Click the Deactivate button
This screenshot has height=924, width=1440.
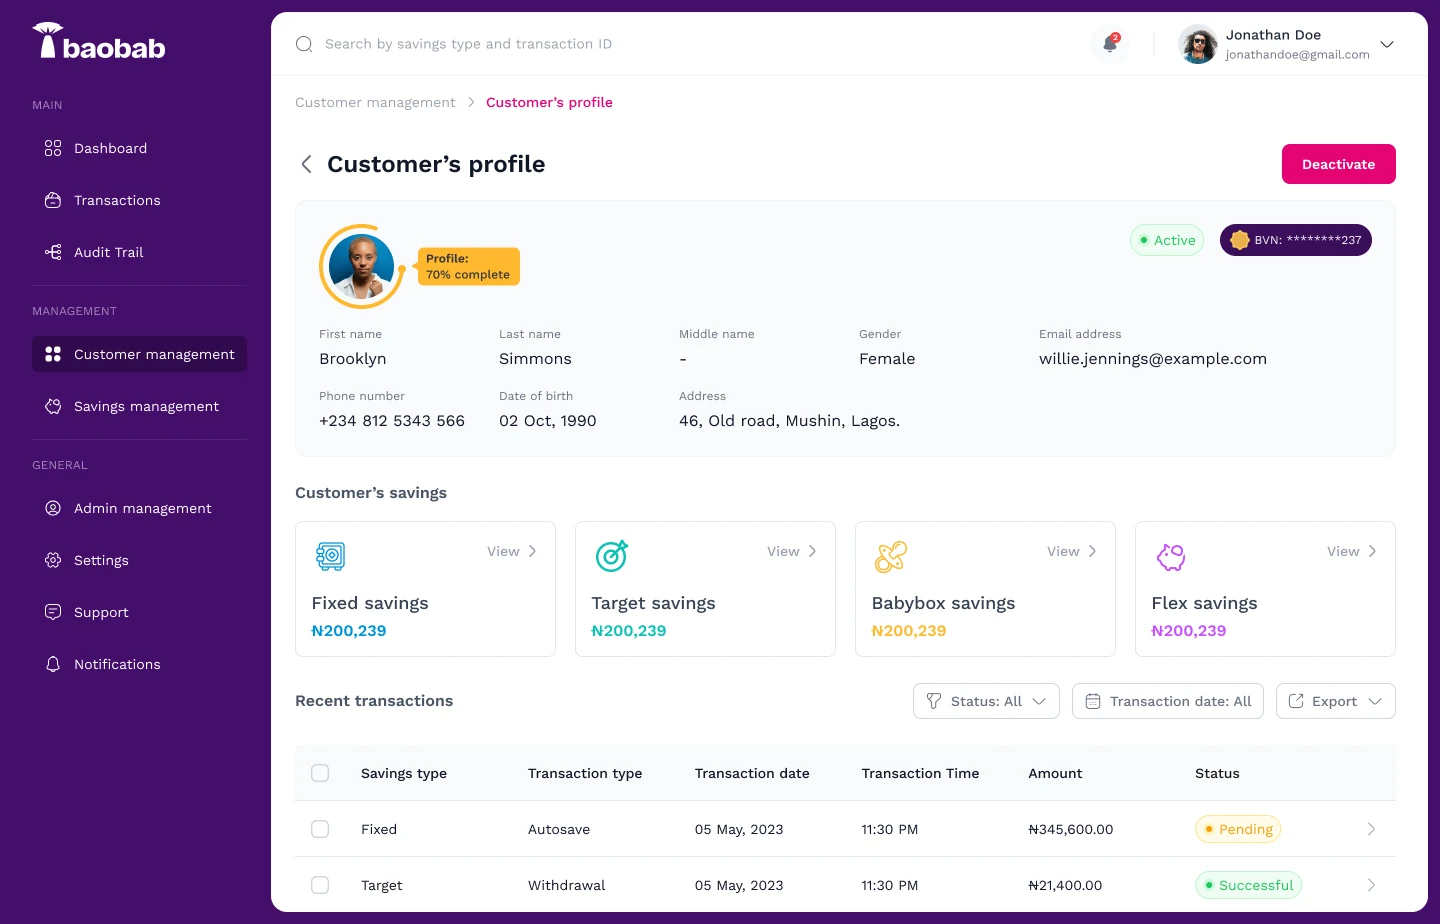pyautogui.click(x=1338, y=164)
